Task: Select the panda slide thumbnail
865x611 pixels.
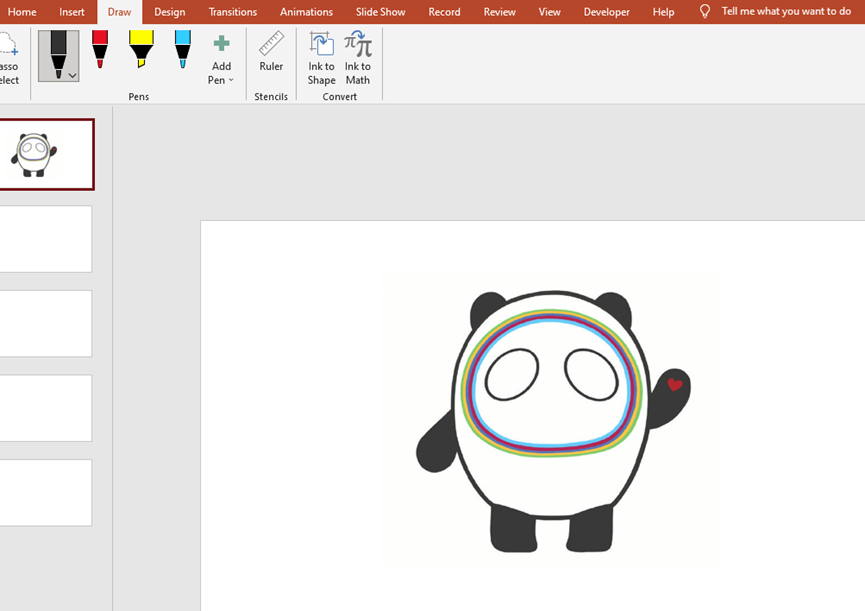Action: (x=46, y=154)
